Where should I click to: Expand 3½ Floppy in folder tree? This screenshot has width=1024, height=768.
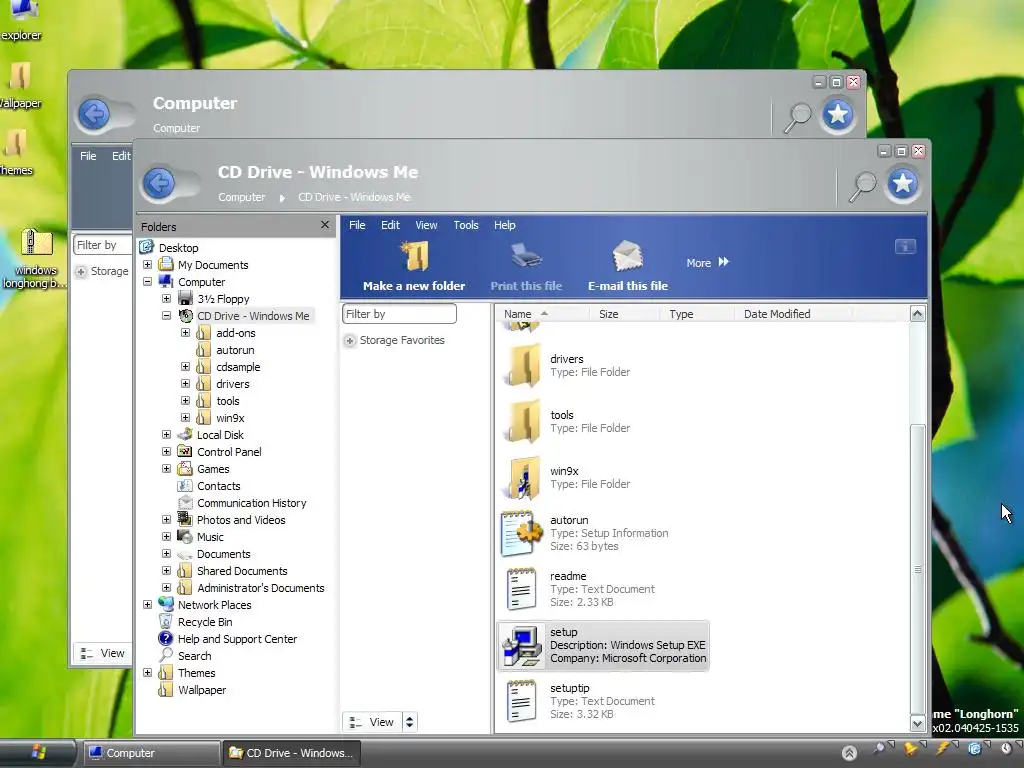pyautogui.click(x=167, y=298)
